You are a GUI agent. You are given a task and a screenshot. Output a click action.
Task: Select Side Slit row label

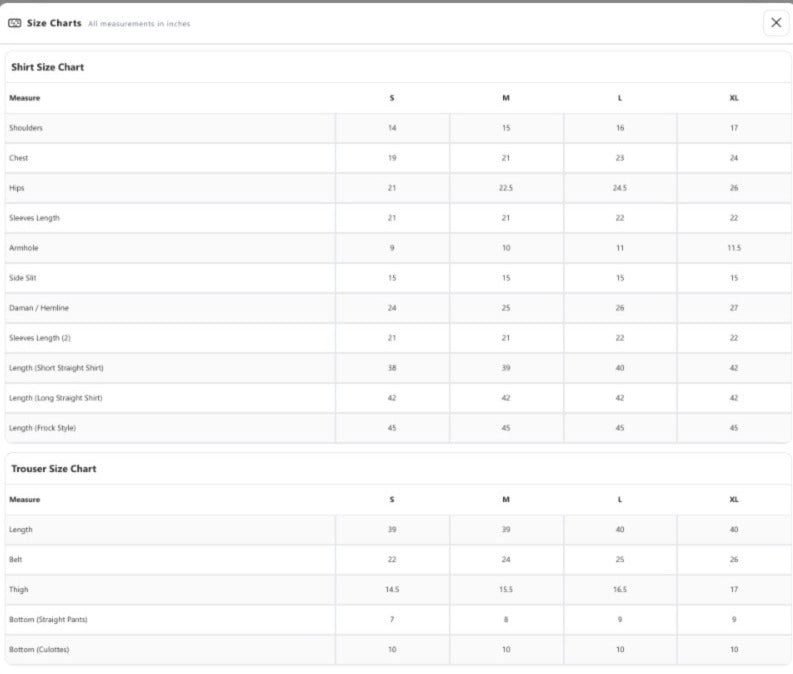[x=23, y=278]
